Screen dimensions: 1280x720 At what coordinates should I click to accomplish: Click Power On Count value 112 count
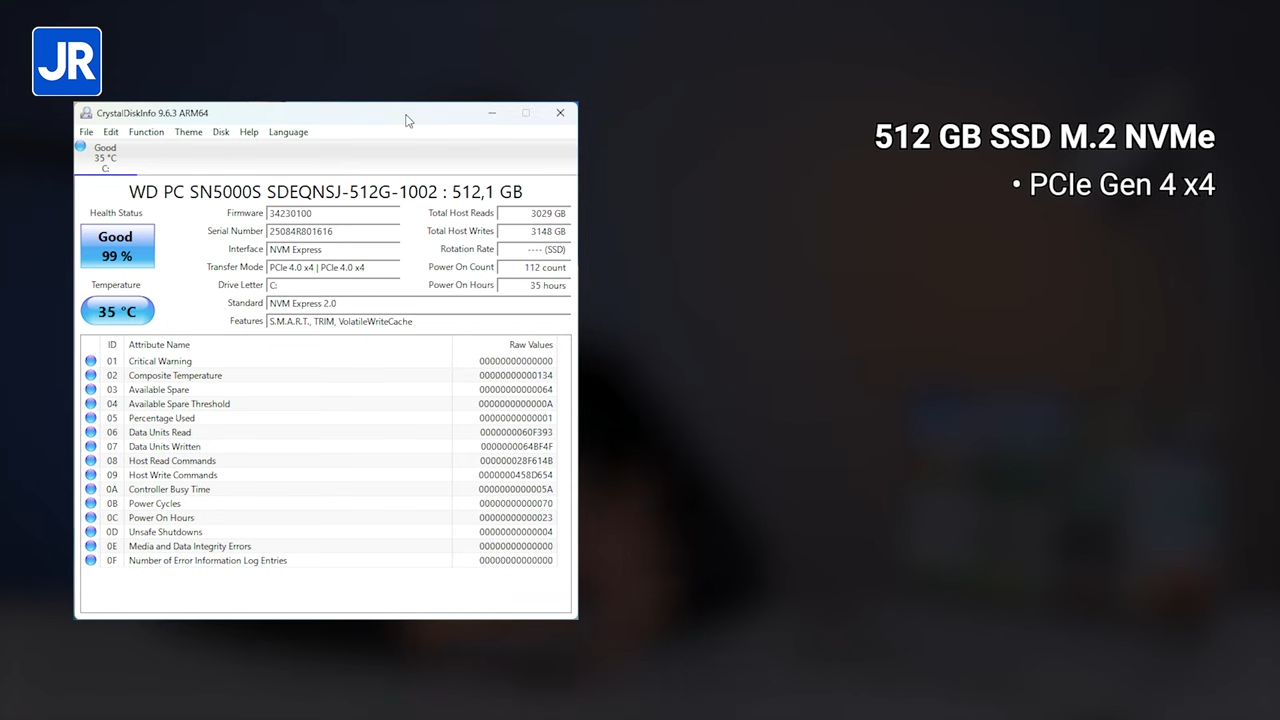534,267
